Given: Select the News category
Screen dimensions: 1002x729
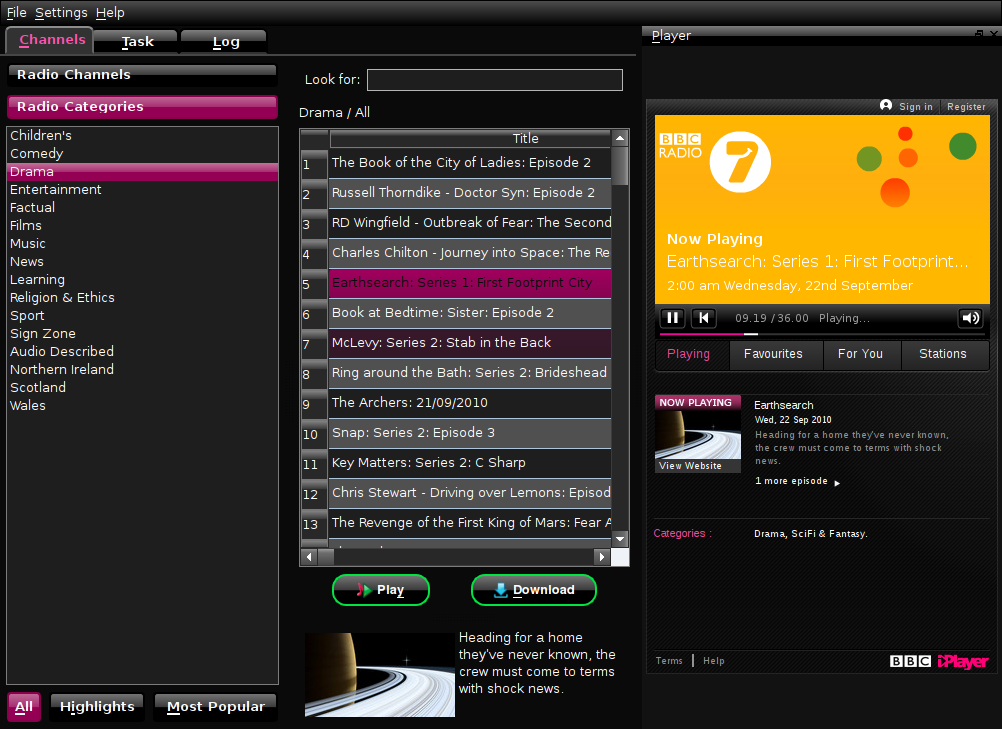Looking at the screenshot, I should point(143,261).
